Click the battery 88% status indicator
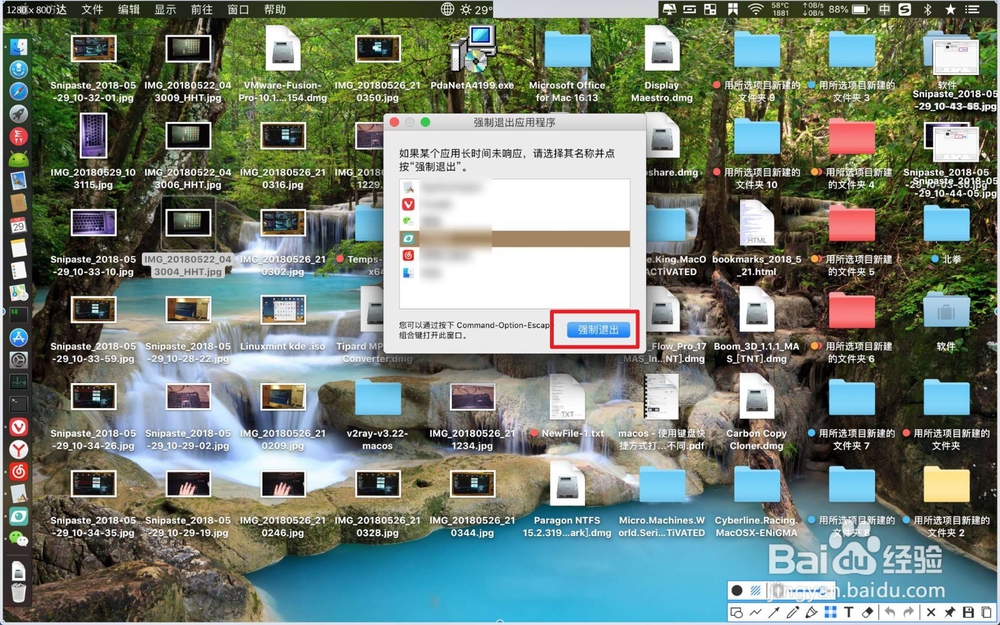Image resolution: width=1000 pixels, height=625 pixels. point(849,9)
